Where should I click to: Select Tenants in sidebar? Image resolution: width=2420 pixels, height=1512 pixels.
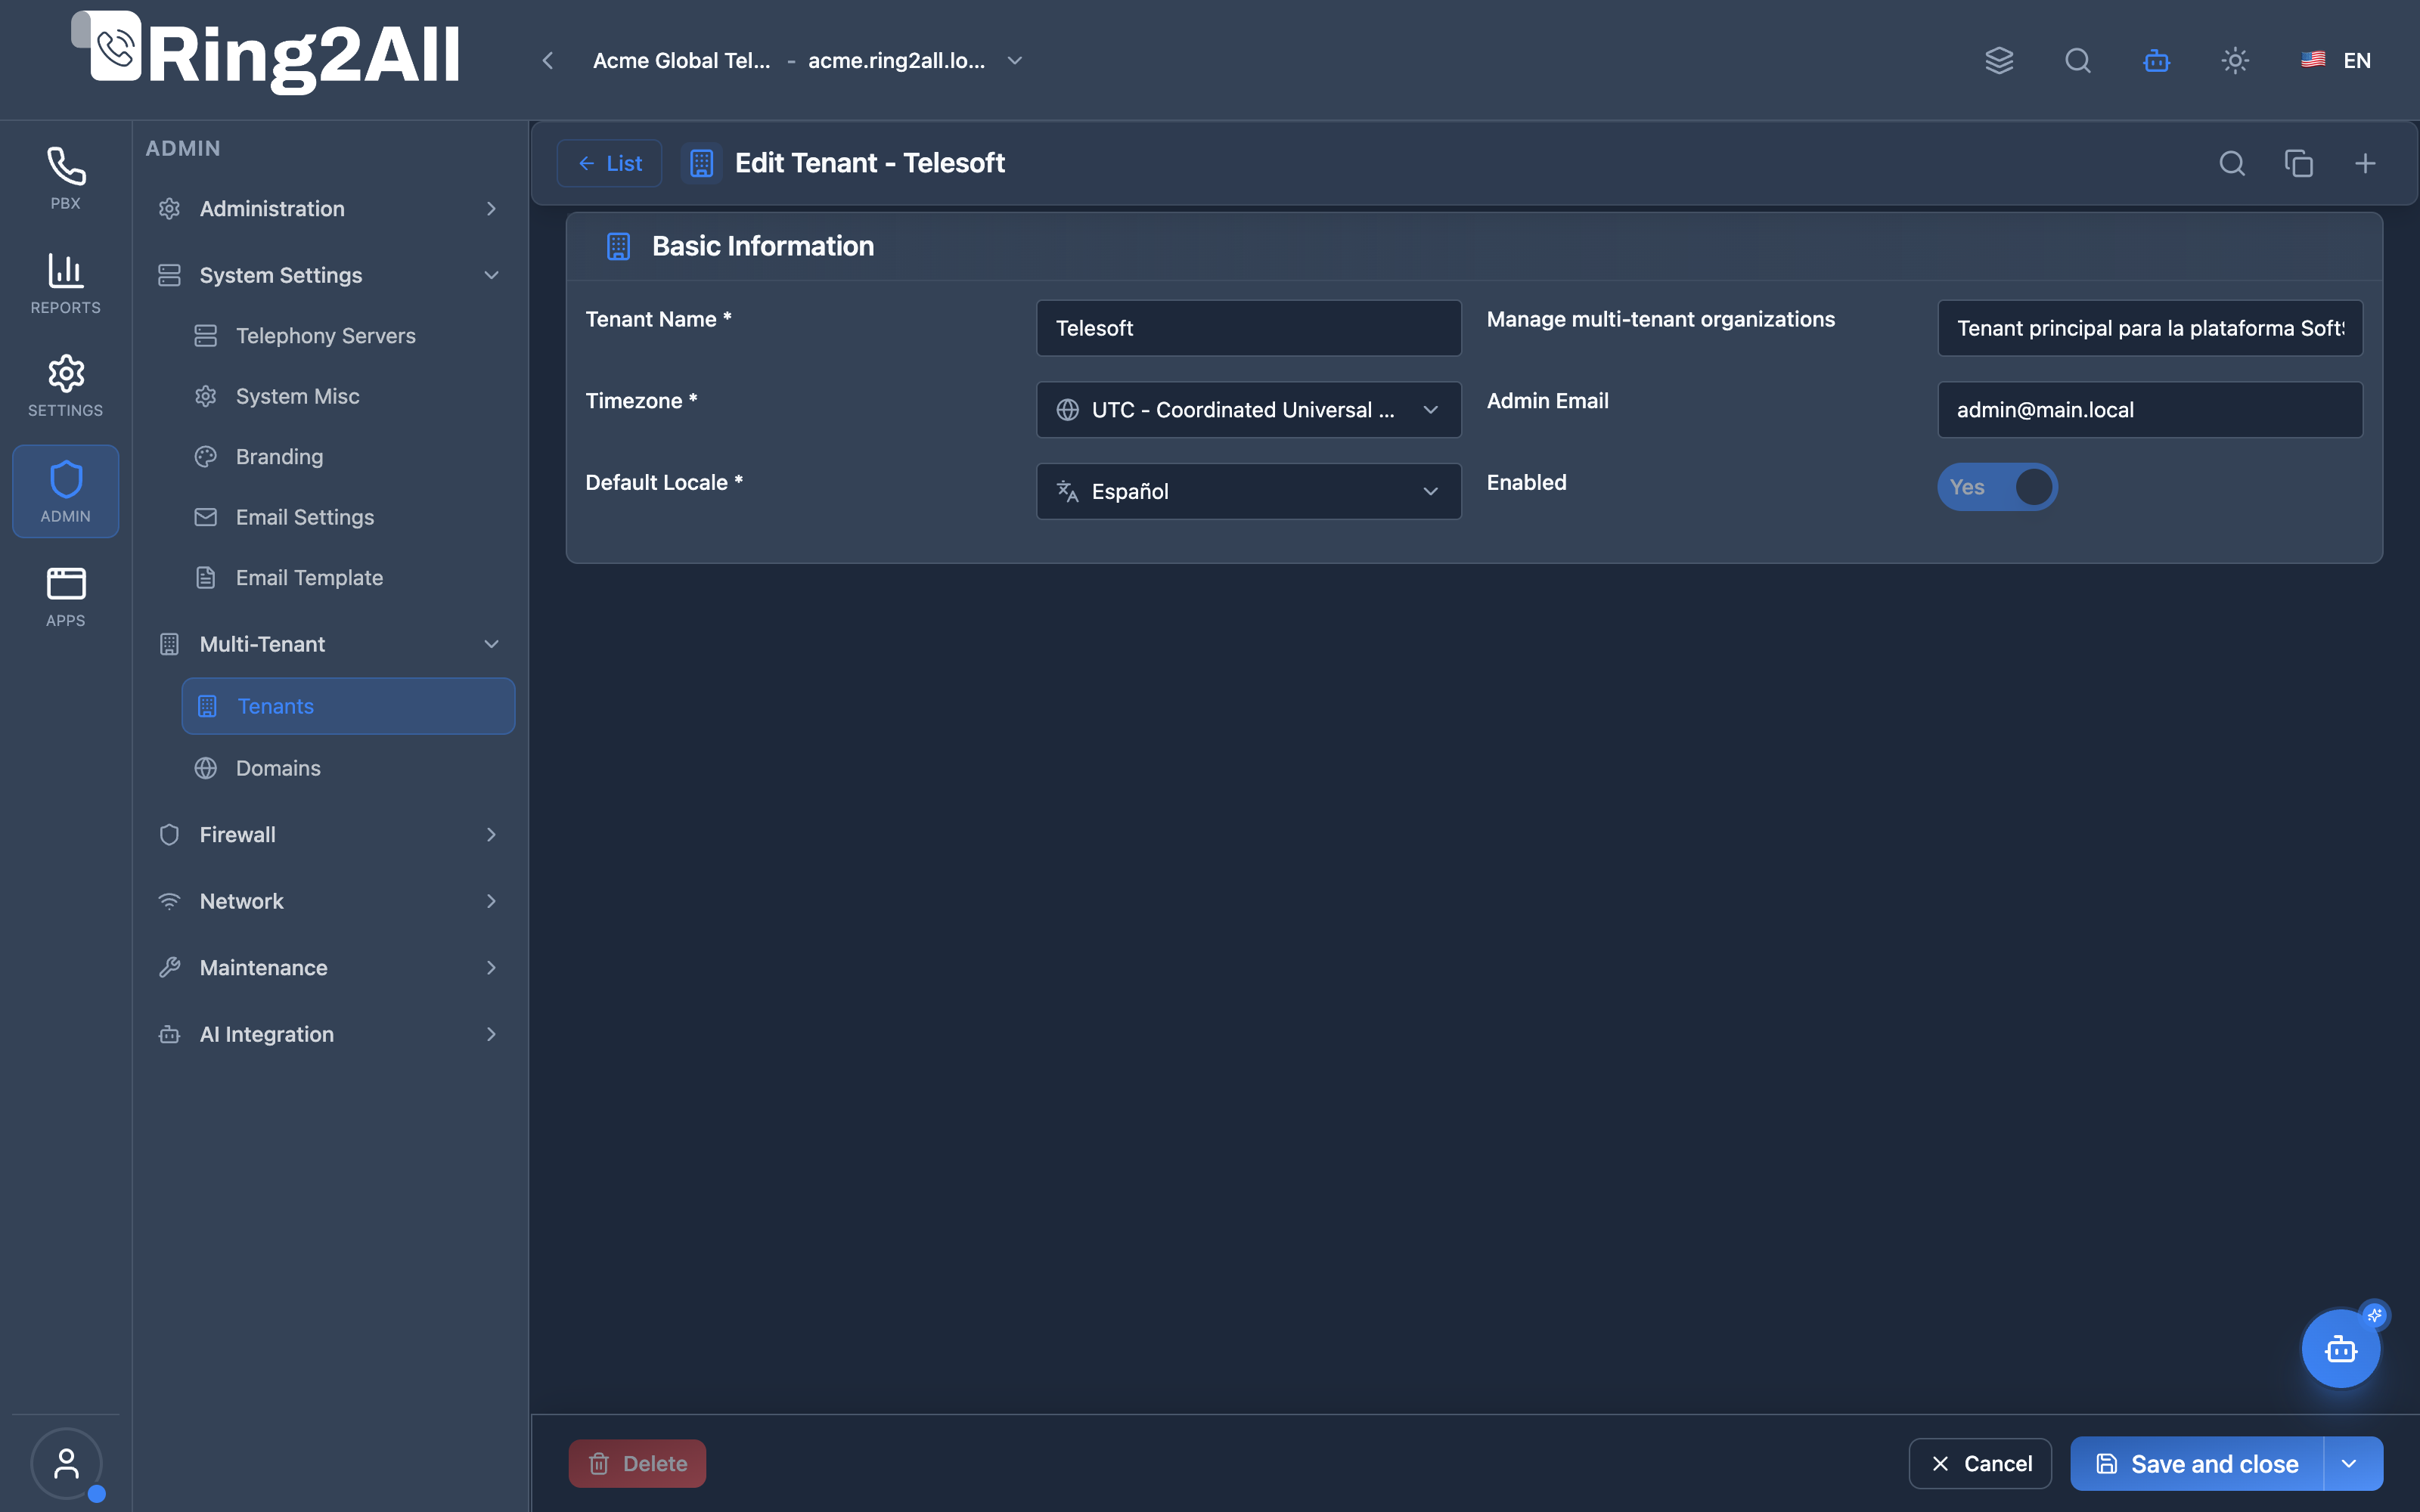348,706
